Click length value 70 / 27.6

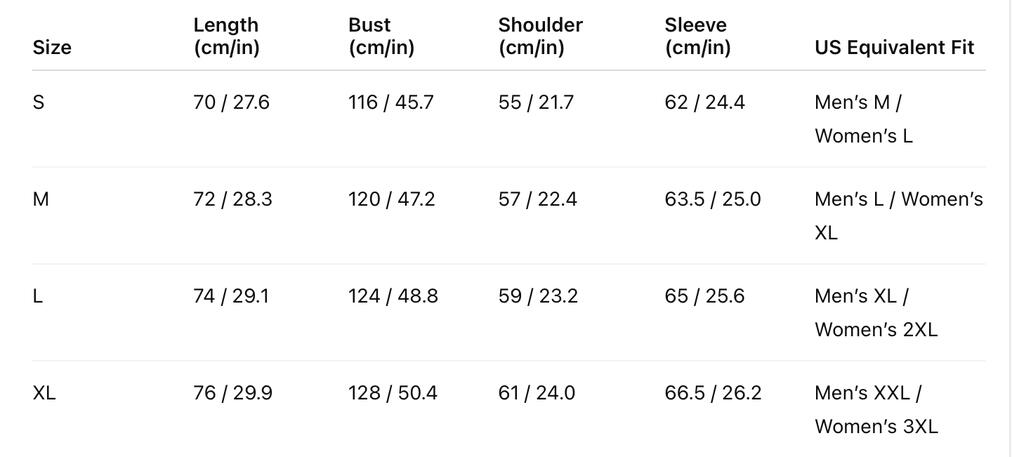coord(231,102)
